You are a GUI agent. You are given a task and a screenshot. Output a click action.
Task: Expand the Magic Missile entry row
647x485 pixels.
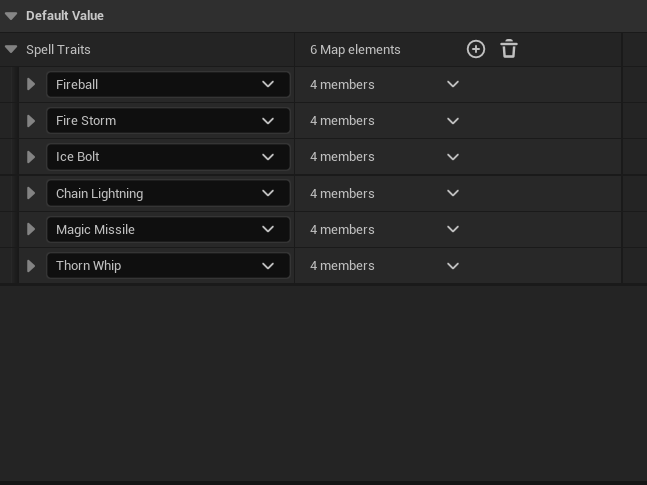coord(31,229)
